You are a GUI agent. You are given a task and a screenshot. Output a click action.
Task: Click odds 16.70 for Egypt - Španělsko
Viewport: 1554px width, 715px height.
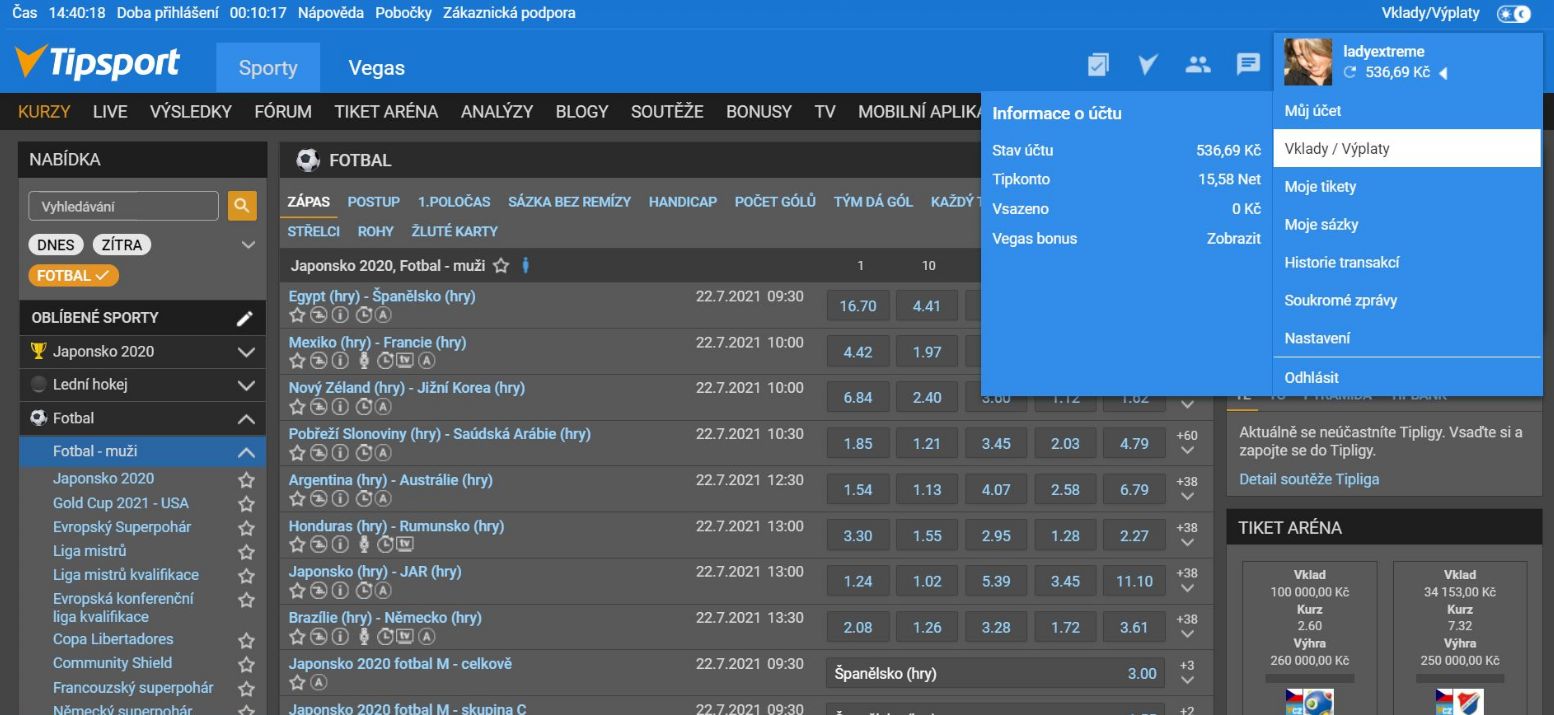(x=858, y=306)
